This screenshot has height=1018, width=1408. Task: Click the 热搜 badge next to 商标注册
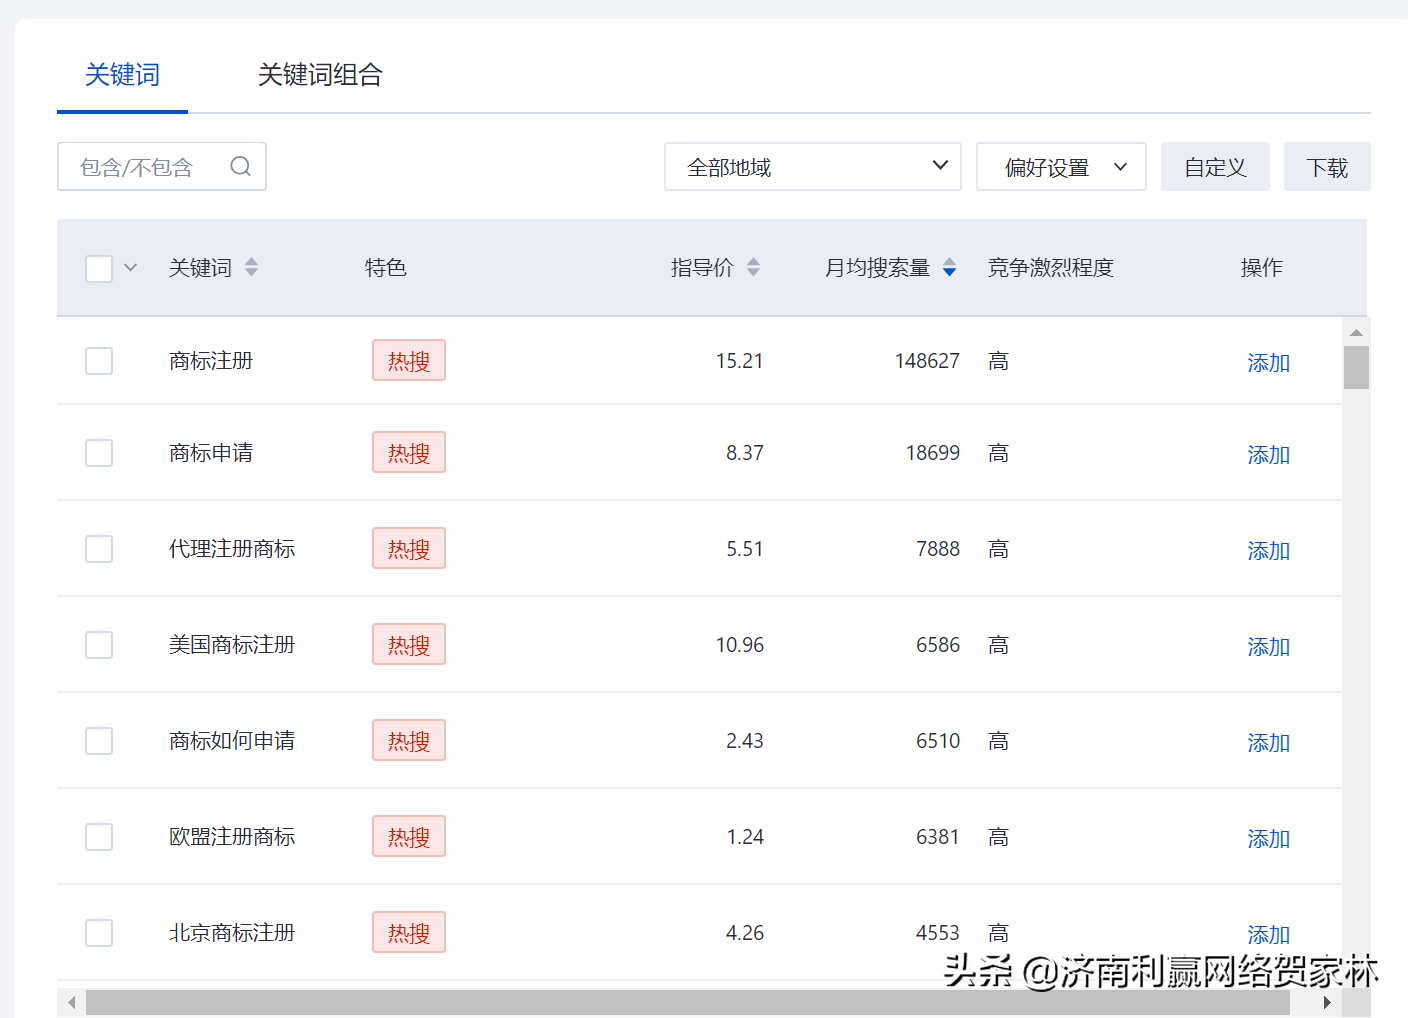pos(408,360)
